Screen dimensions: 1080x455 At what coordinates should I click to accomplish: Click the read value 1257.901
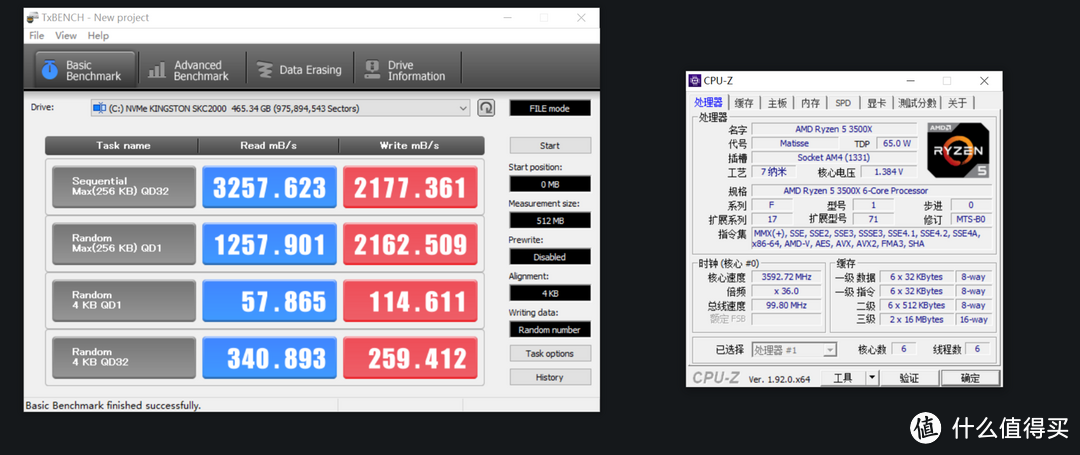(x=269, y=244)
